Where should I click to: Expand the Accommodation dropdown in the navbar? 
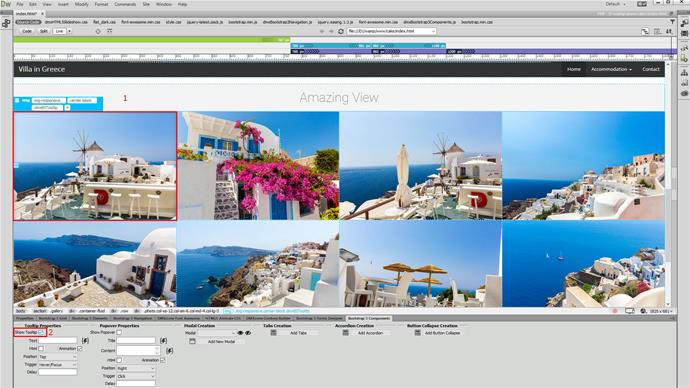tap(611, 69)
